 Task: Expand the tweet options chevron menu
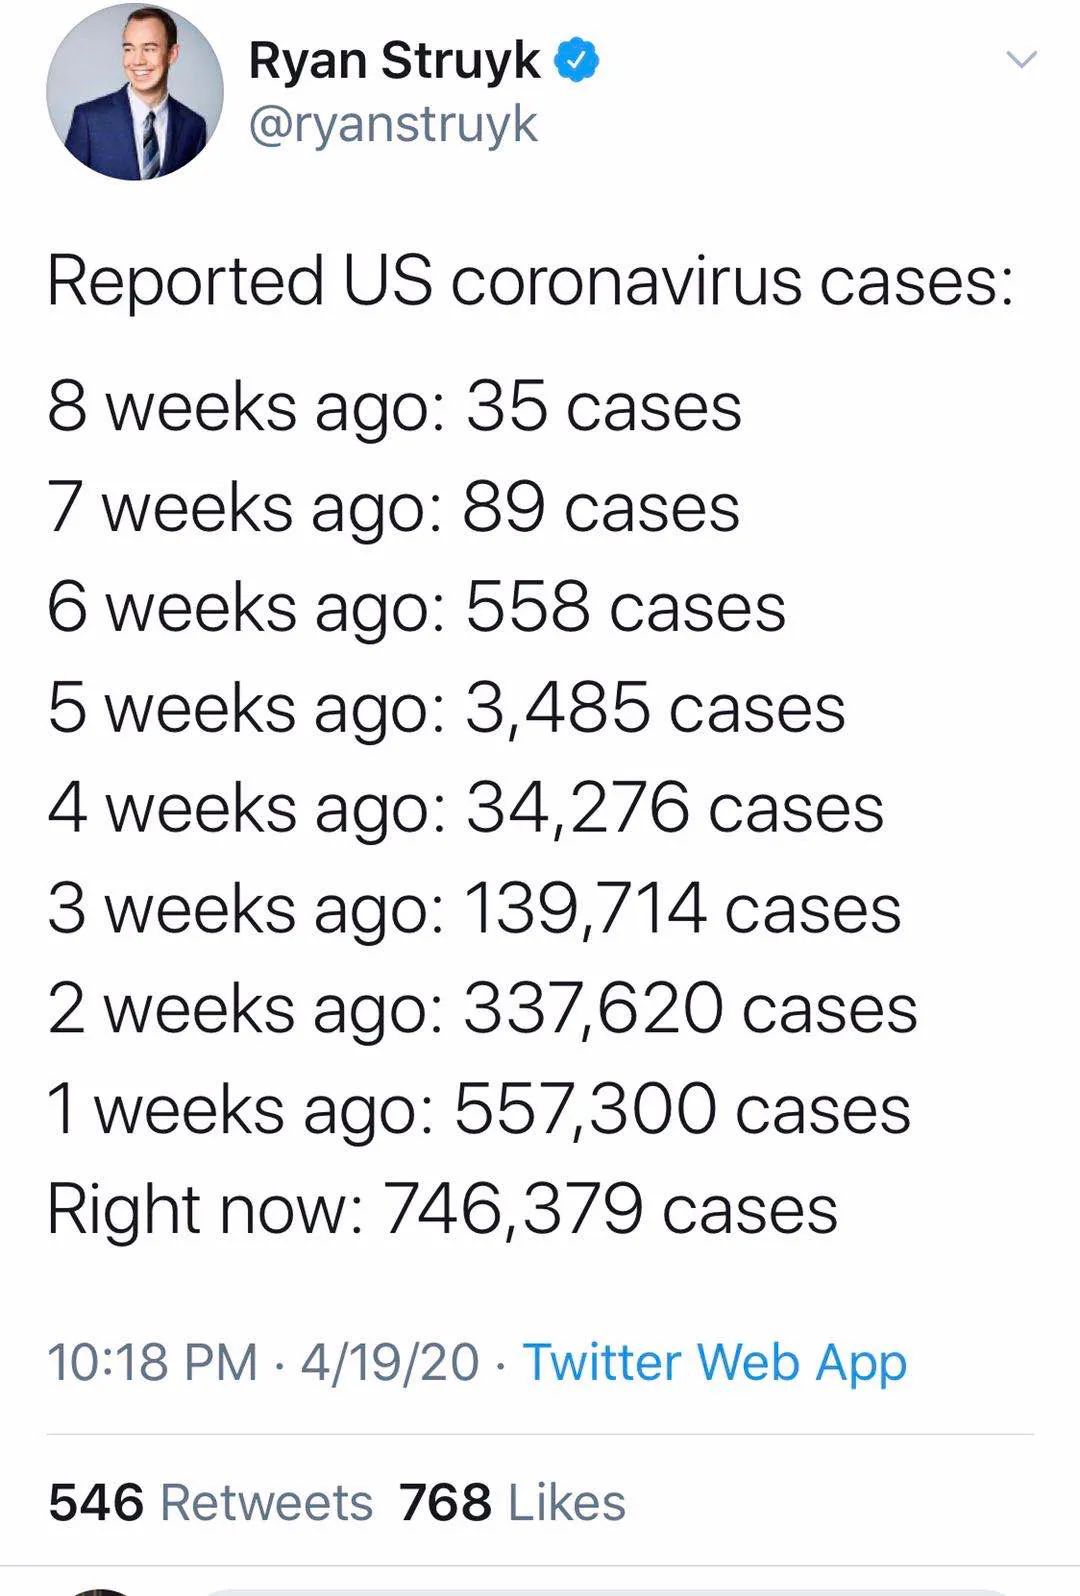pyautogui.click(x=1021, y=60)
